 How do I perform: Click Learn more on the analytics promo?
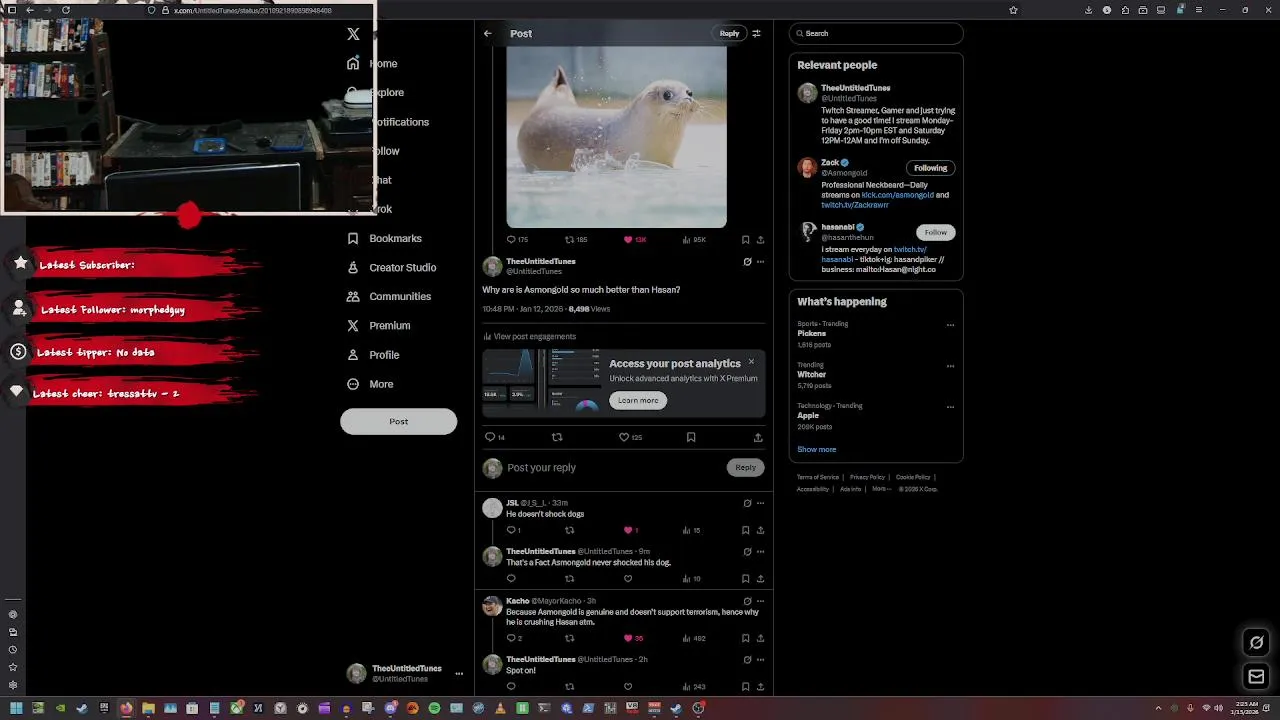[x=638, y=400]
